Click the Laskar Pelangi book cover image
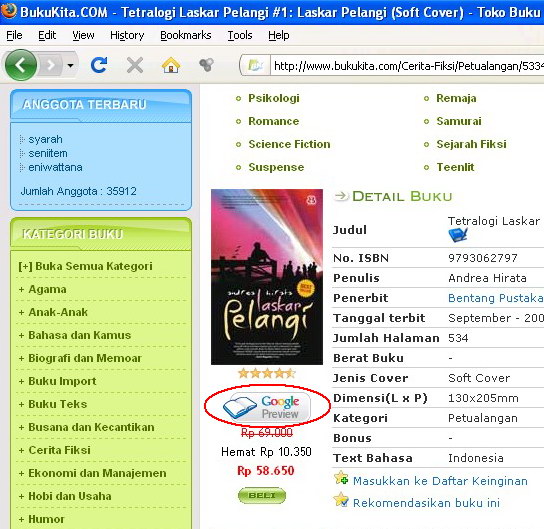Viewport: 544px width, 529px height. point(267,277)
